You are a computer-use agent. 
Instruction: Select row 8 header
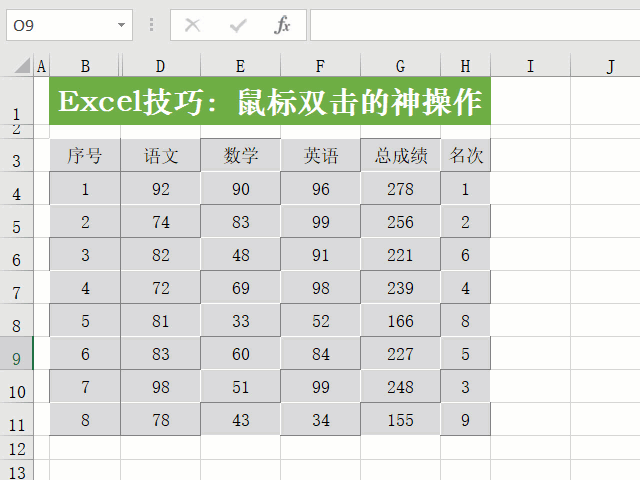(x=16, y=320)
